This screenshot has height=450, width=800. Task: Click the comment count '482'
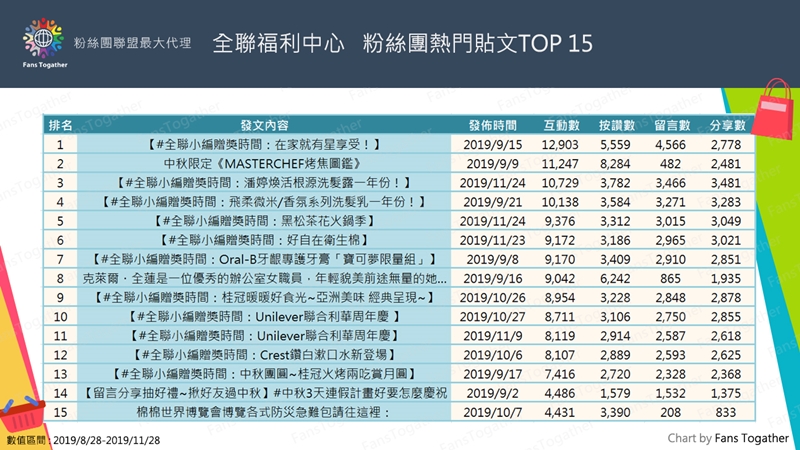[x=670, y=164]
